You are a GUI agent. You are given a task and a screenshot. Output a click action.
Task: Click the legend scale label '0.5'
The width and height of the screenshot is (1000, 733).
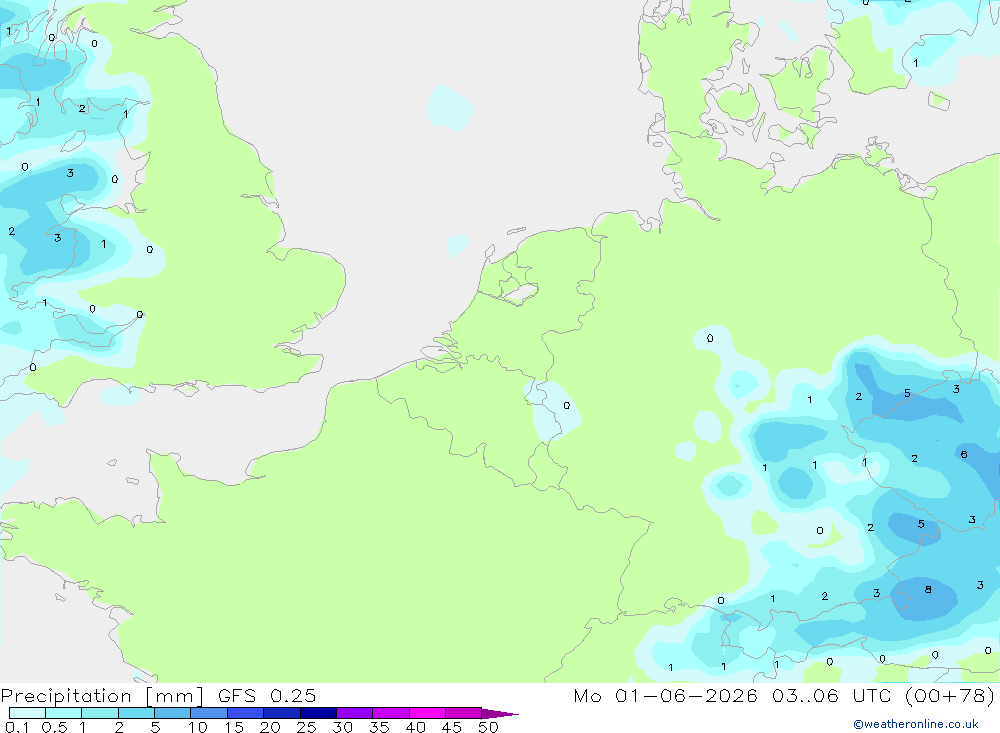(54, 727)
